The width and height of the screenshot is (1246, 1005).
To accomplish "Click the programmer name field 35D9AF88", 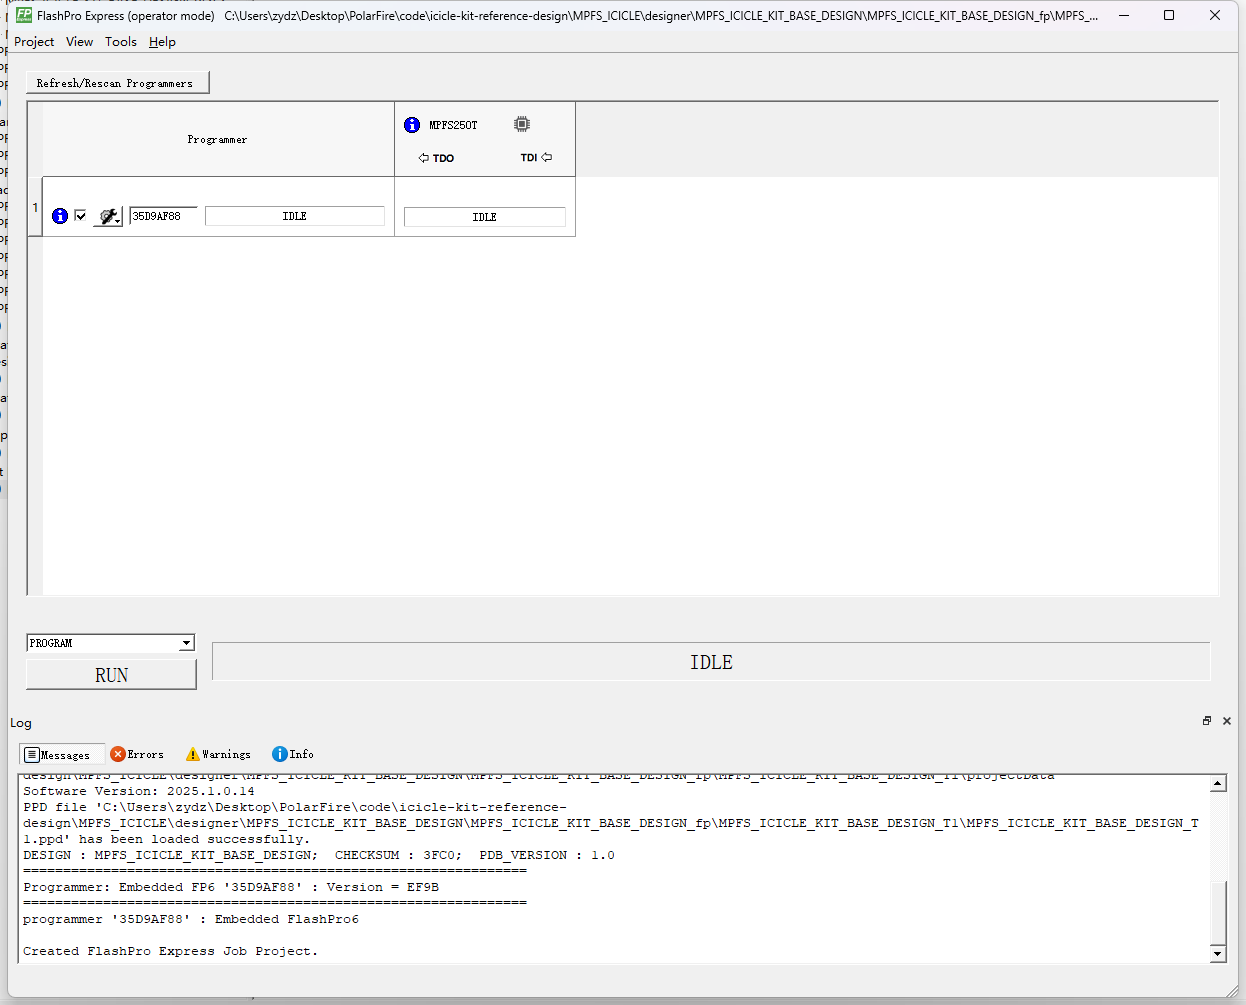I will tap(163, 216).
